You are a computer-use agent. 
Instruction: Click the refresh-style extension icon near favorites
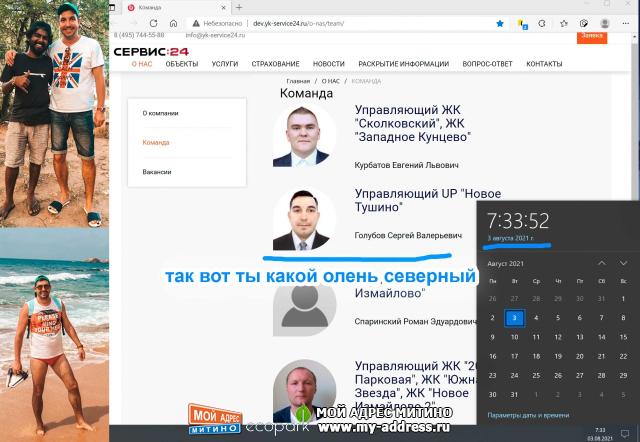[542, 24]
